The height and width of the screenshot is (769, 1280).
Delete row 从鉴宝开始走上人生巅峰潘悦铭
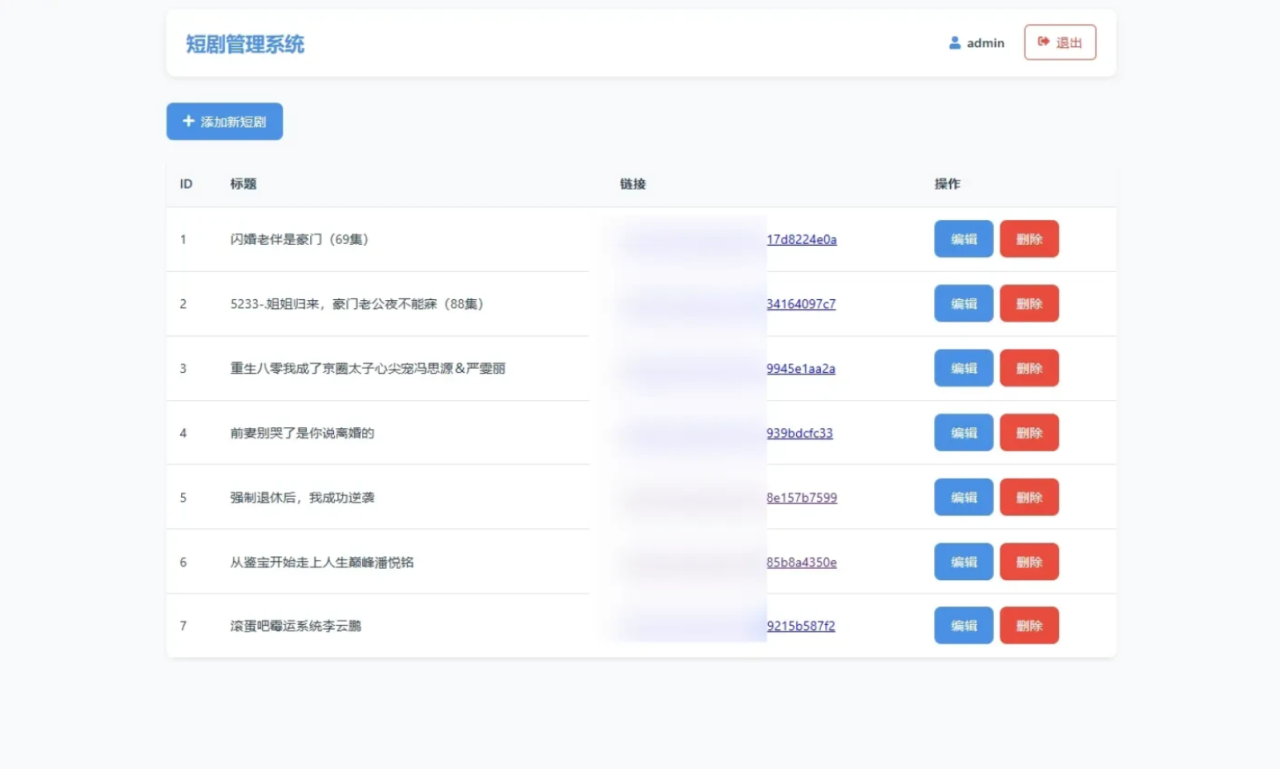[1029, 562]
